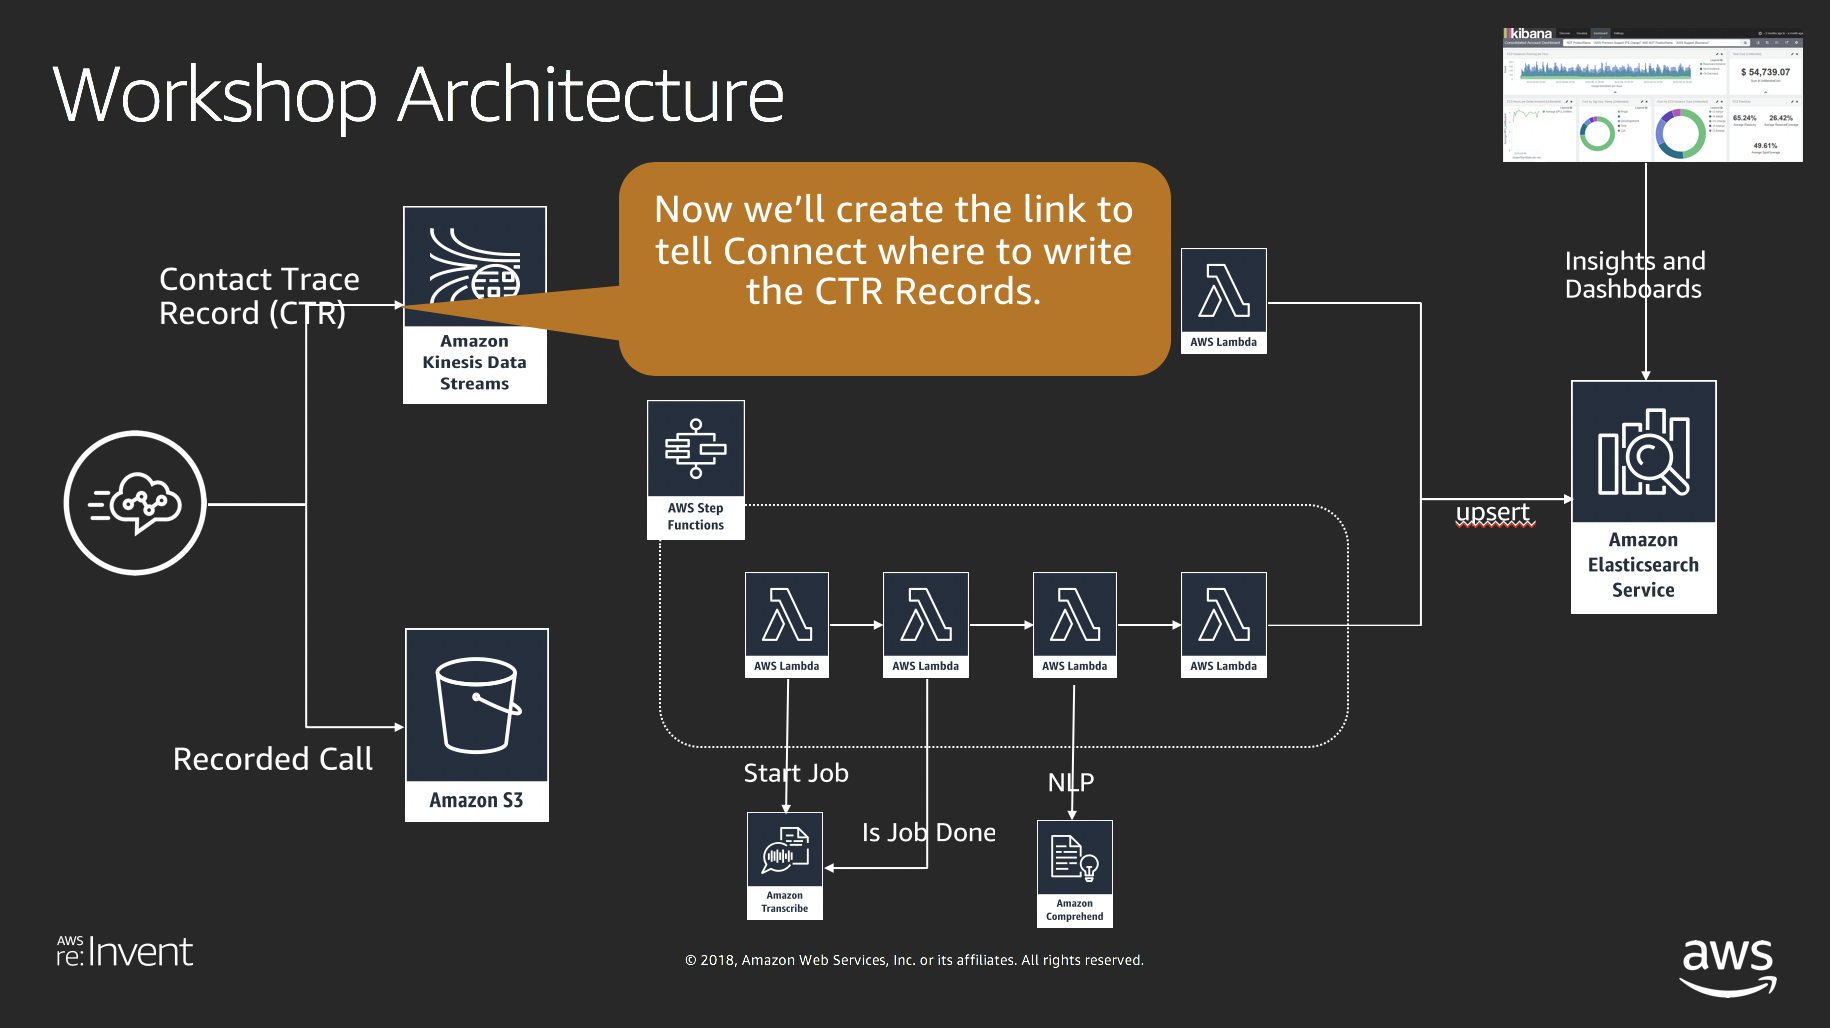Image resolution: width=1830 pixels, height=1028 pixels.
Task: Select the AWS Lambda icon above Start Job
Action: [x=787, y=625]
